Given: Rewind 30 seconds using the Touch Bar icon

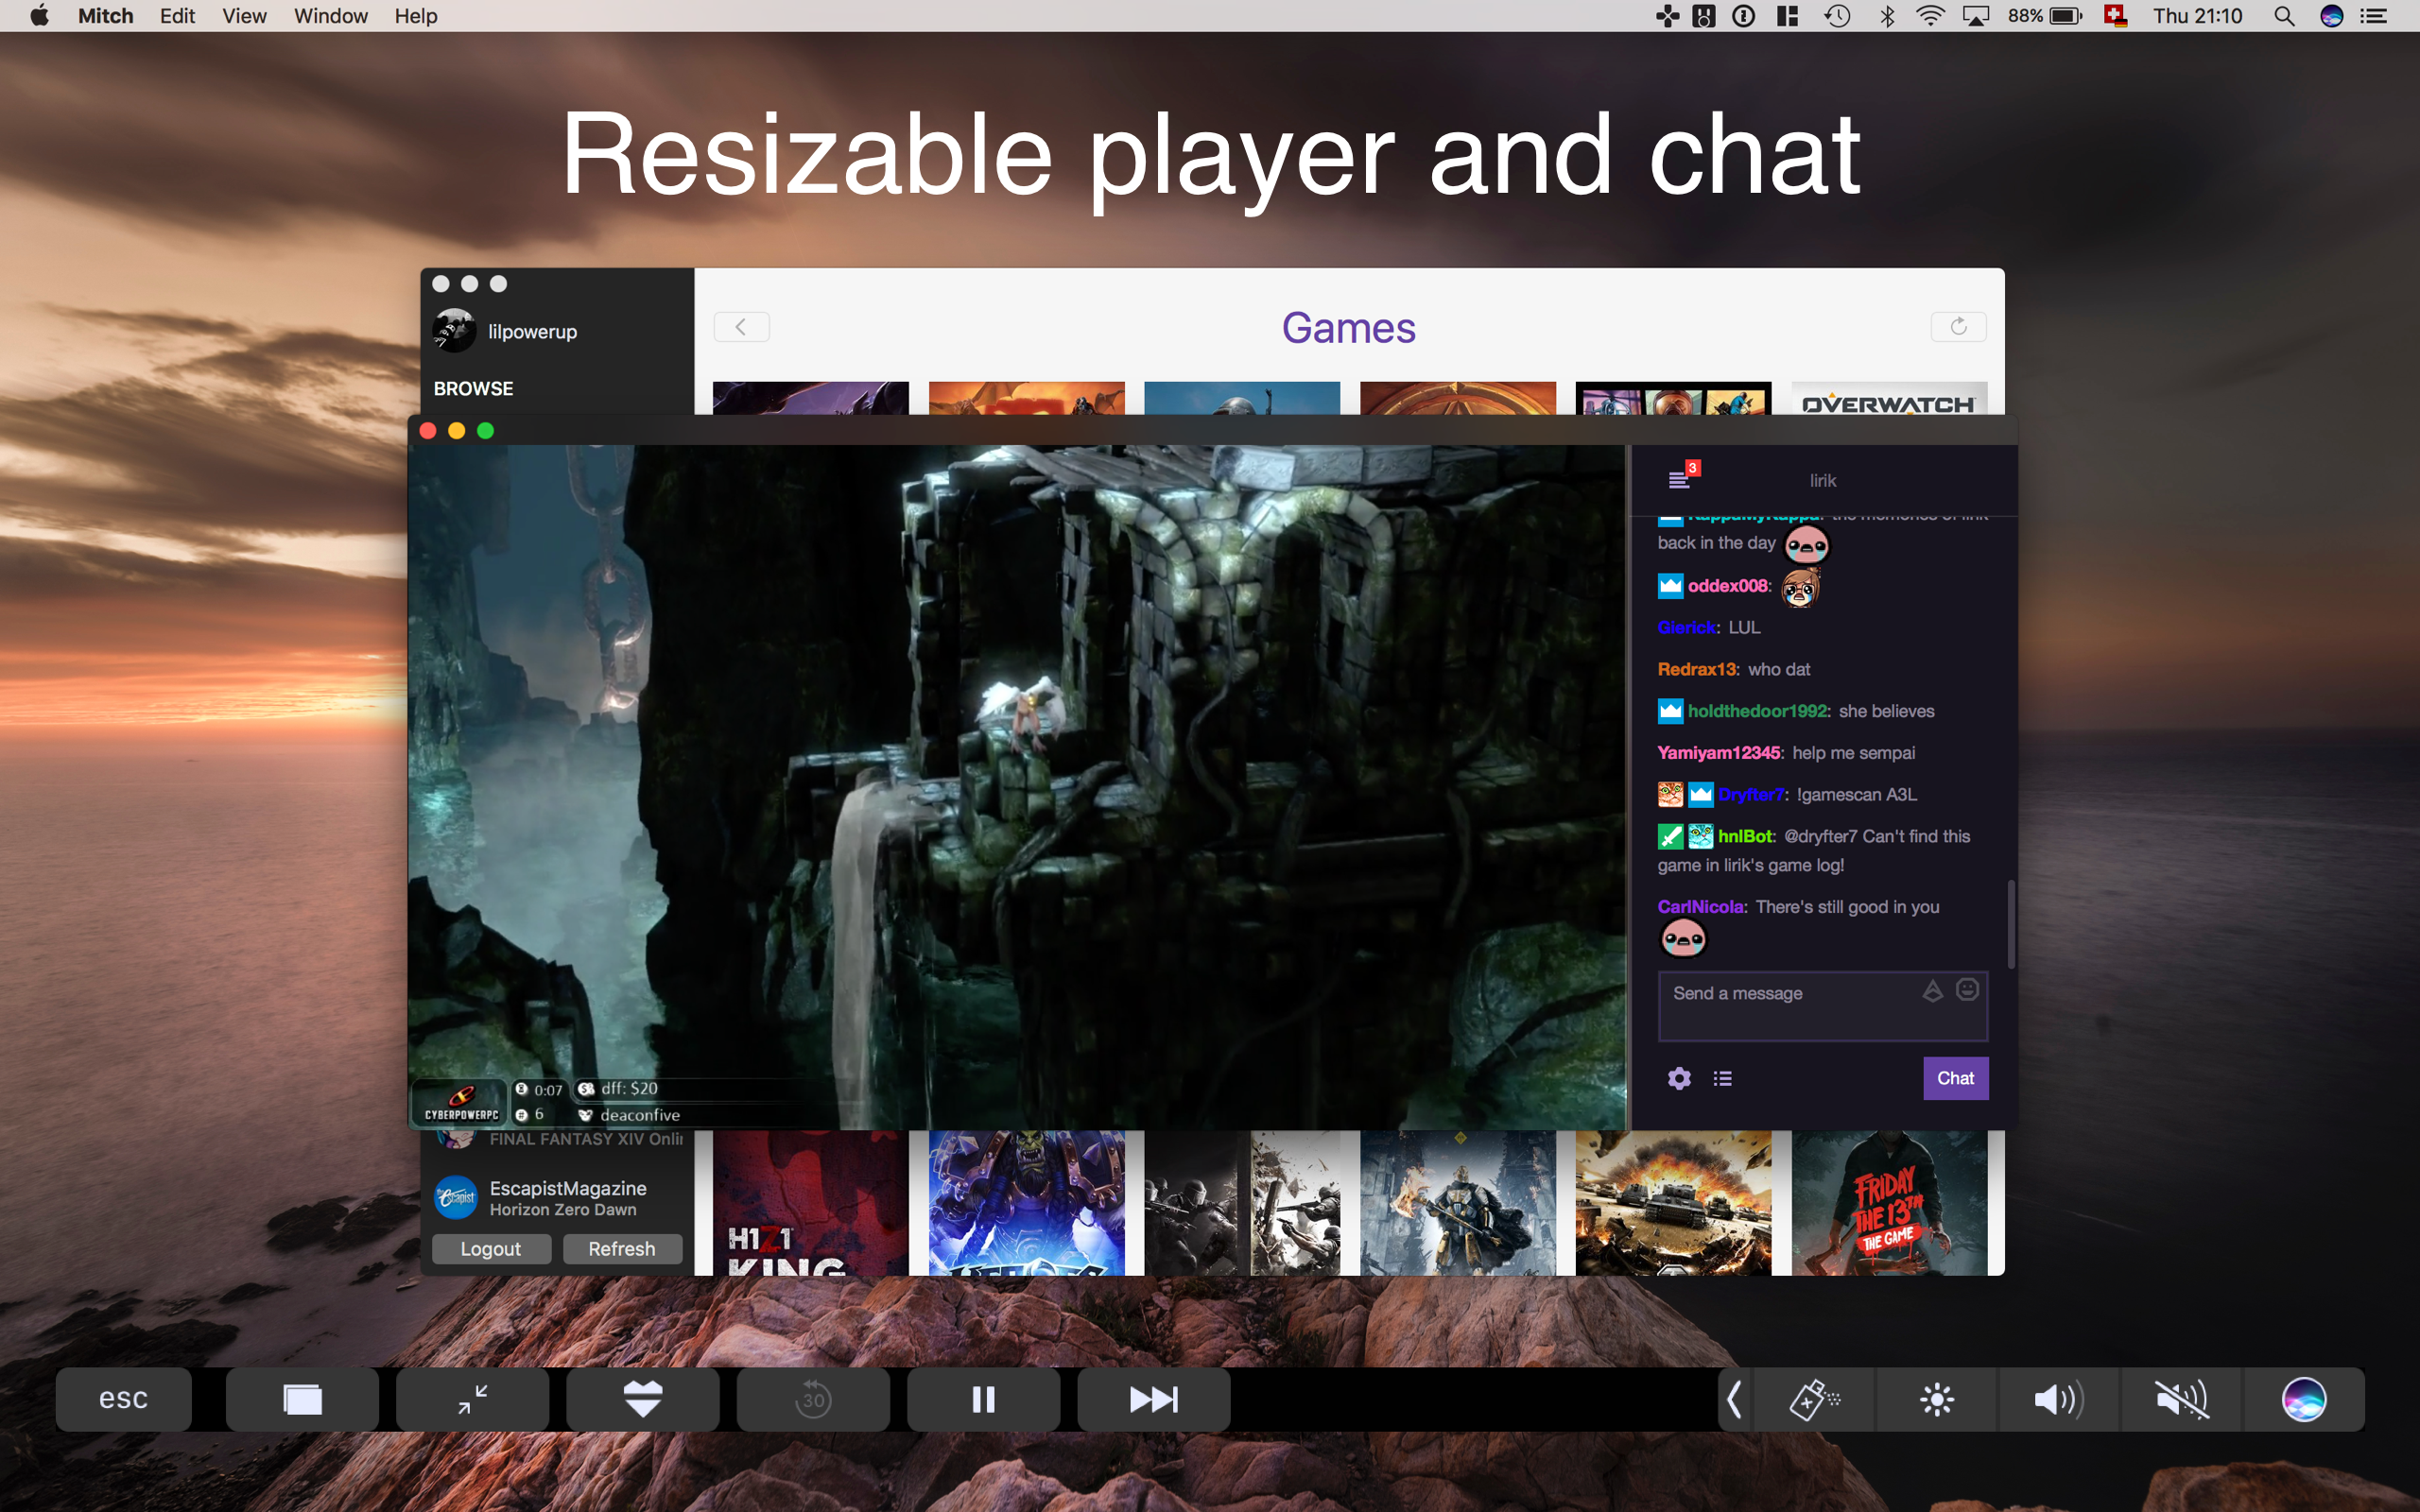Looking at the screenshot, I should point(812,1399).
